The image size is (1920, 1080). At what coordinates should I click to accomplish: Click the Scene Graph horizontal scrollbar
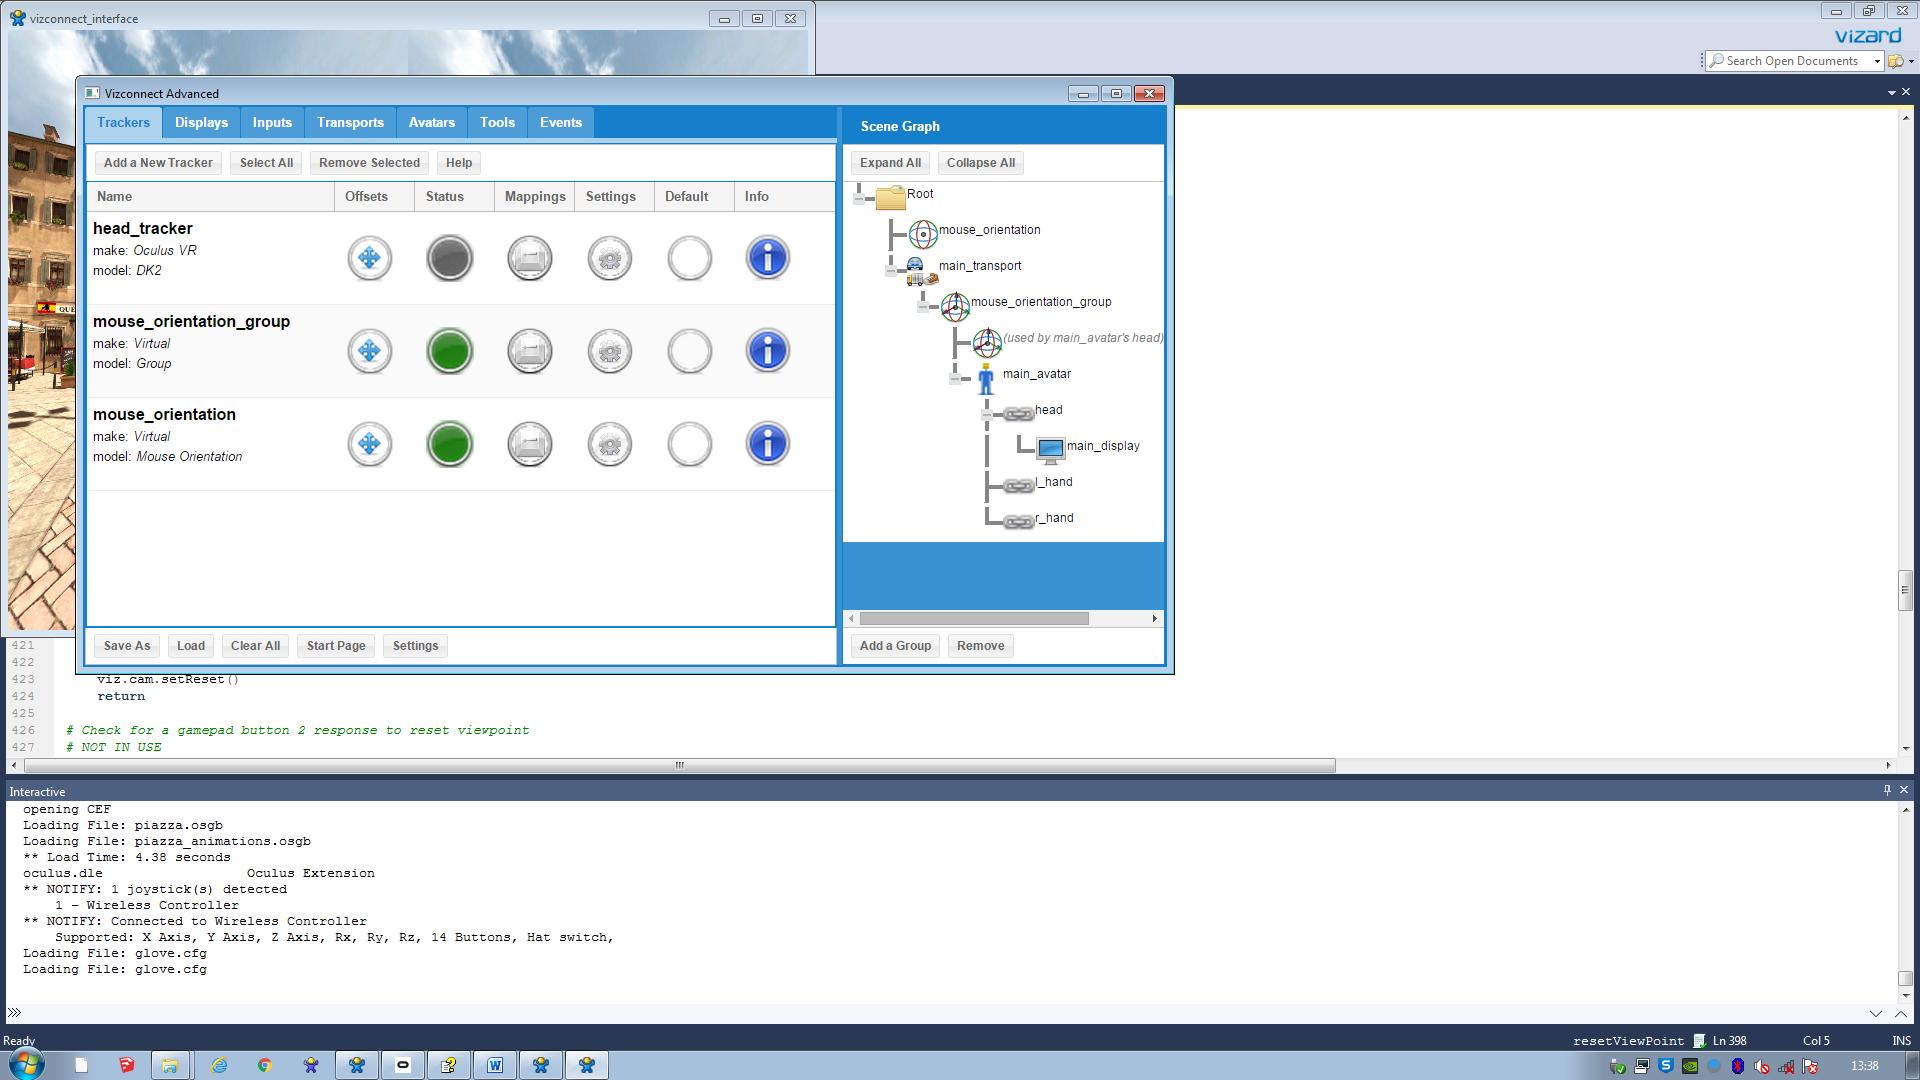973,618
